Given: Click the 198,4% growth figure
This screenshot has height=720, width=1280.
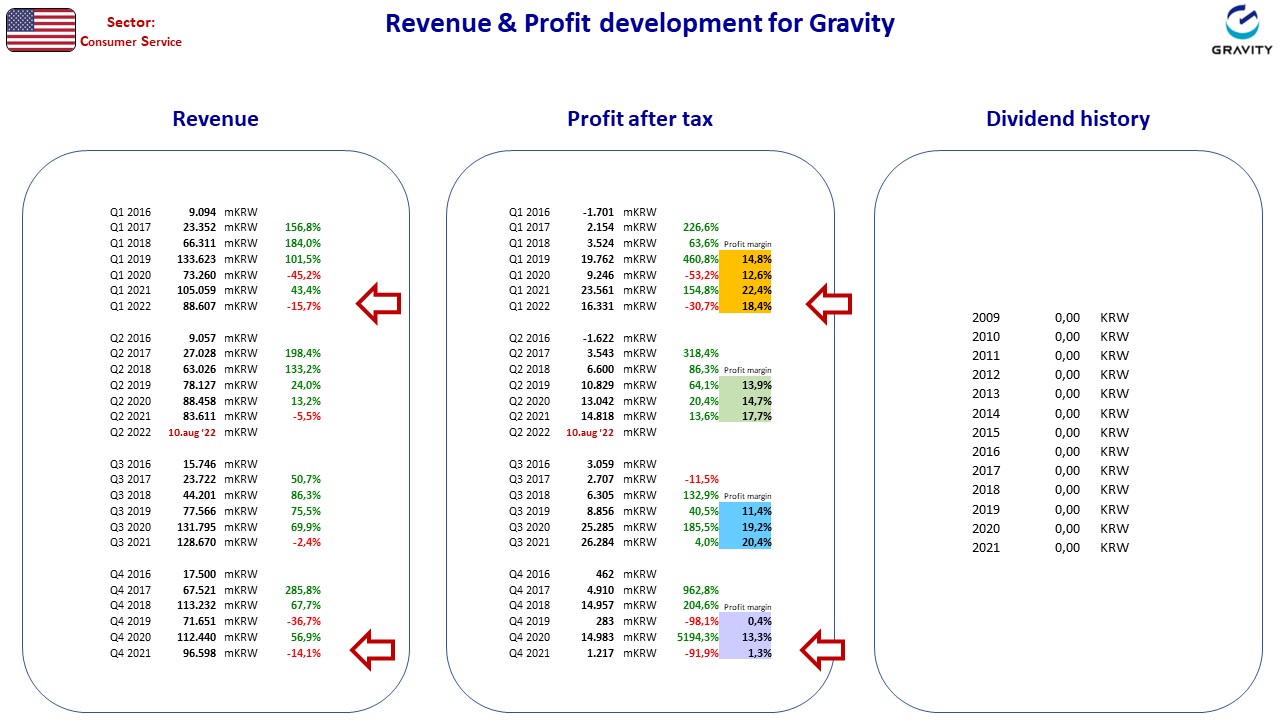Looking at the screenshot, I should pos(303,353).
